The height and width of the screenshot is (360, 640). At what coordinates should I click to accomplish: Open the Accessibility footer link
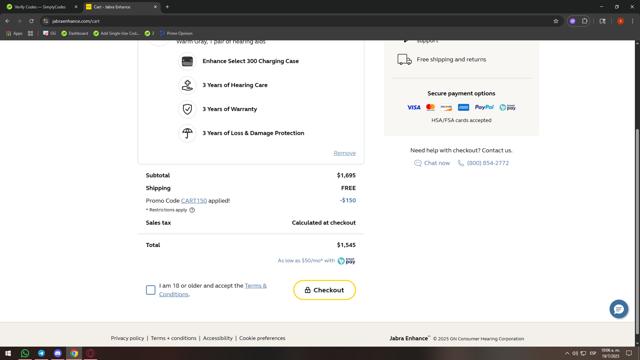tap(218, 338)
